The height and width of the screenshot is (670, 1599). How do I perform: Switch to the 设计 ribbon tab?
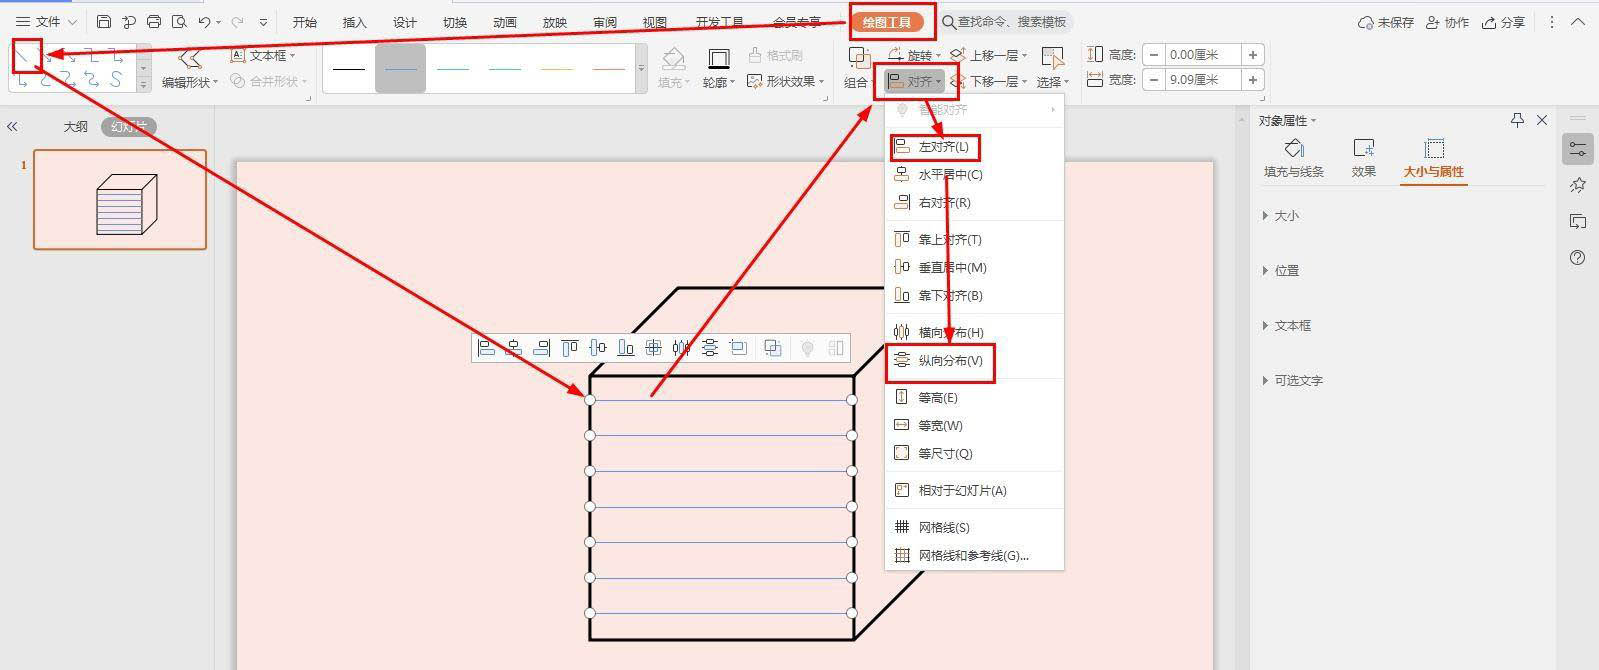(x=405, y=22)
